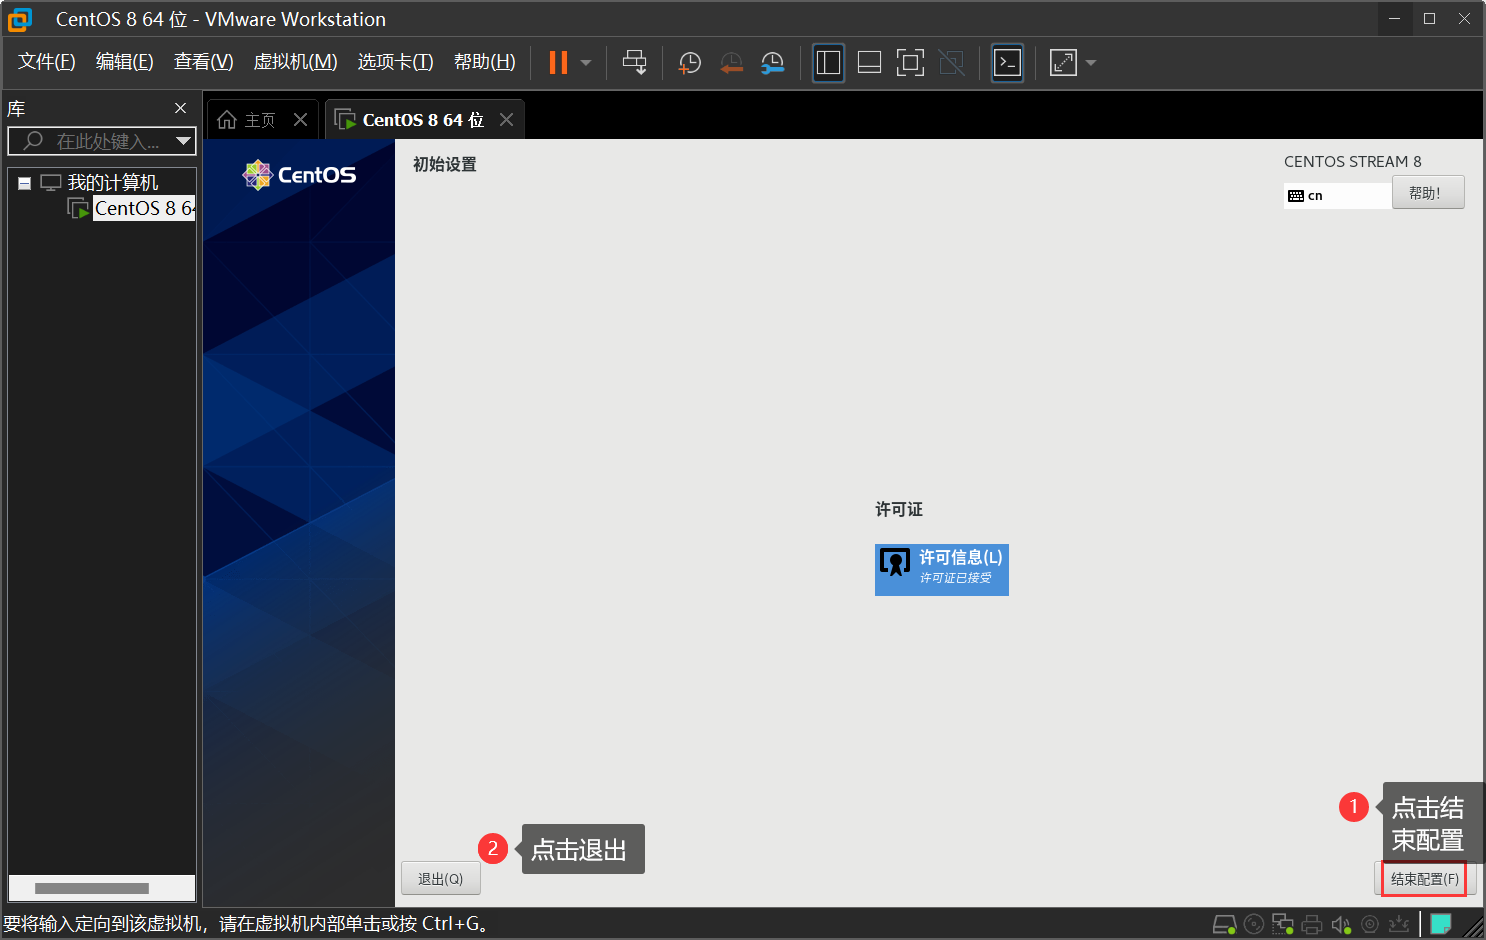The image size is (1486, 940).
Task: Click the stretch guest display icon
Action: tap(1063, 63)
